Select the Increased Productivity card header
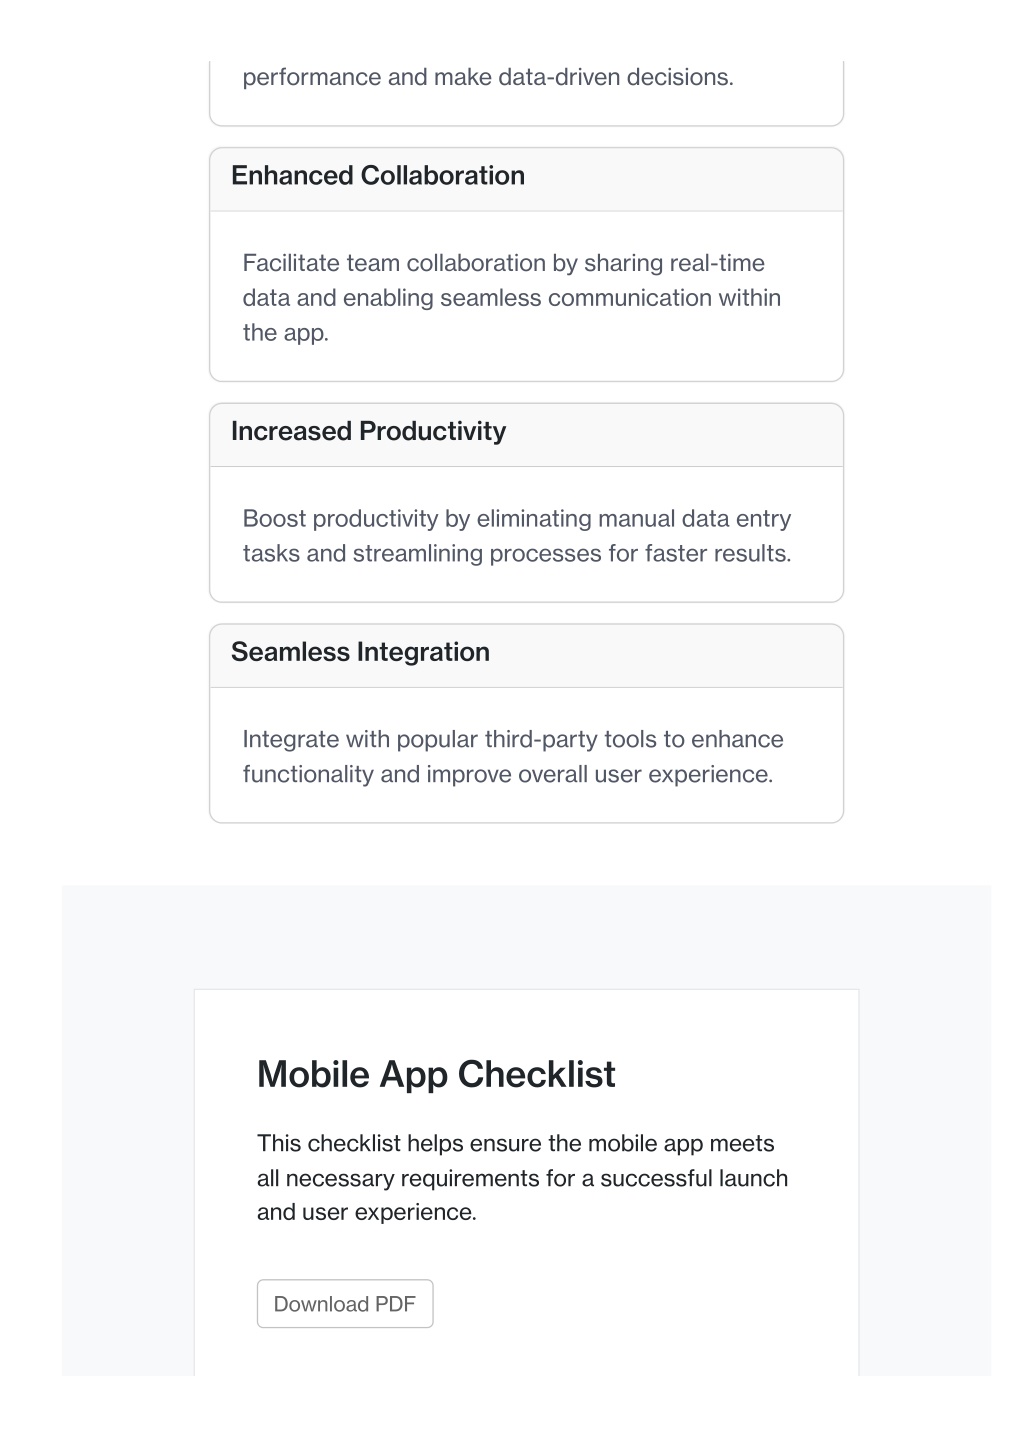Image resolution: width=1024 pixels, height=1449 pixels. tap(526, 435)
